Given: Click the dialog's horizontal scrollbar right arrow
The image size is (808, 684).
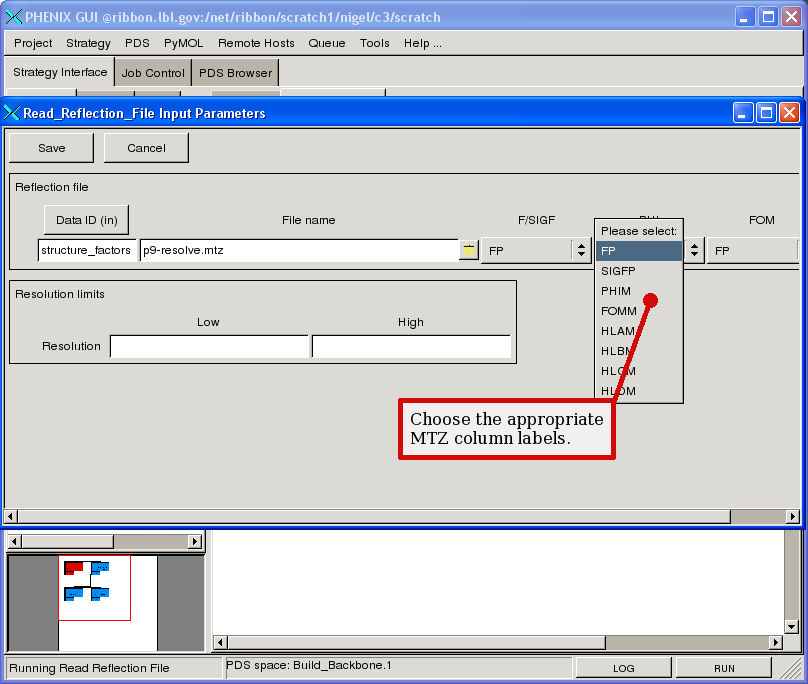Looking at the screenshot, I should coord(793,516).
